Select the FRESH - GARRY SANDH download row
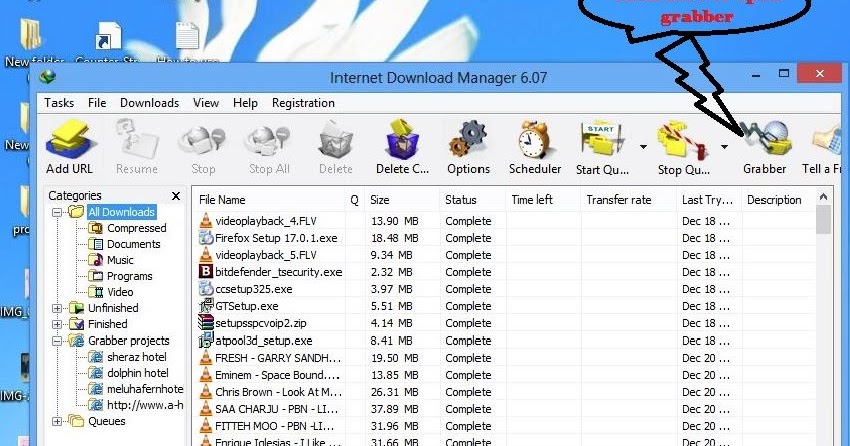The image size is (850, 446). tap(504, 358)
